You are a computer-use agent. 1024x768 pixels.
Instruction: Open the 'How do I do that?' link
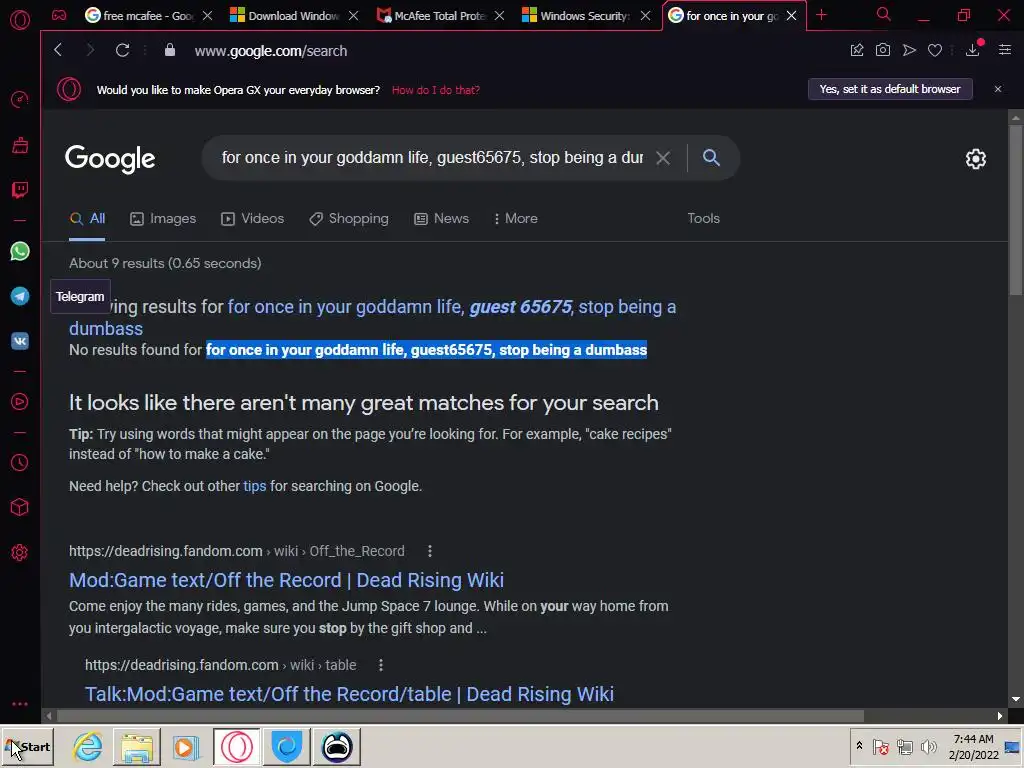pos(436,90)
